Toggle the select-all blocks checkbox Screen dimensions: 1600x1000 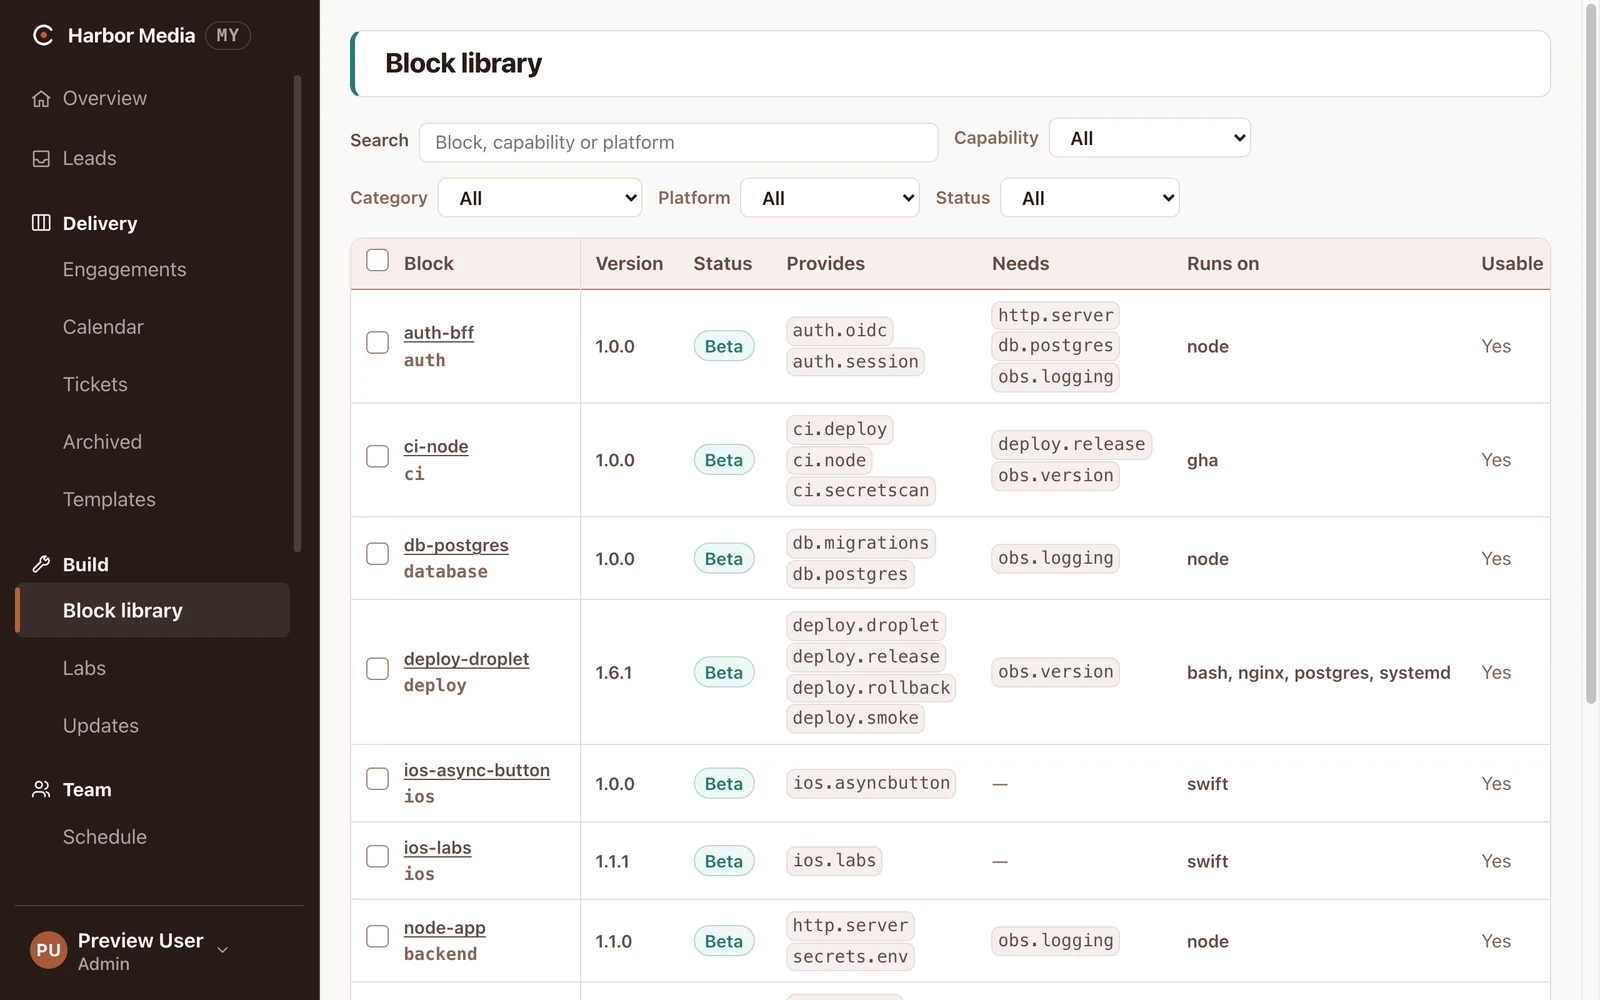click(x=377, y=260)
